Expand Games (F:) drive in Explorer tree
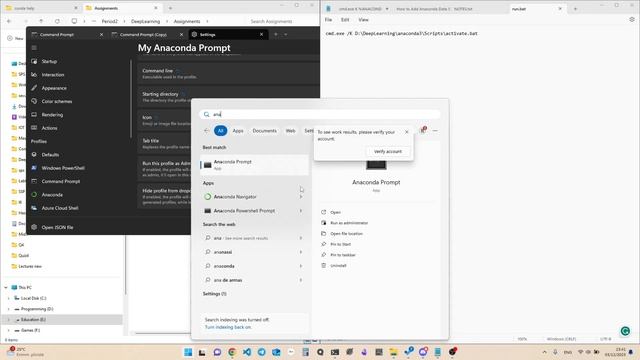Screen dimensions: 640x360 coord(9,330)
